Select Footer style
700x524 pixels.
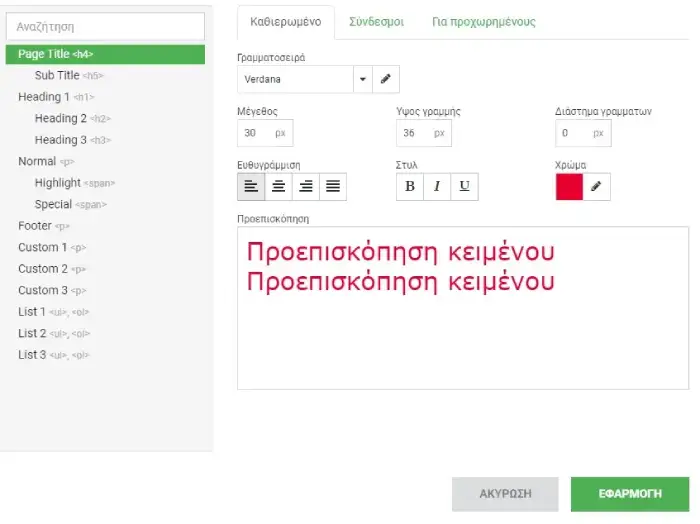44,226
